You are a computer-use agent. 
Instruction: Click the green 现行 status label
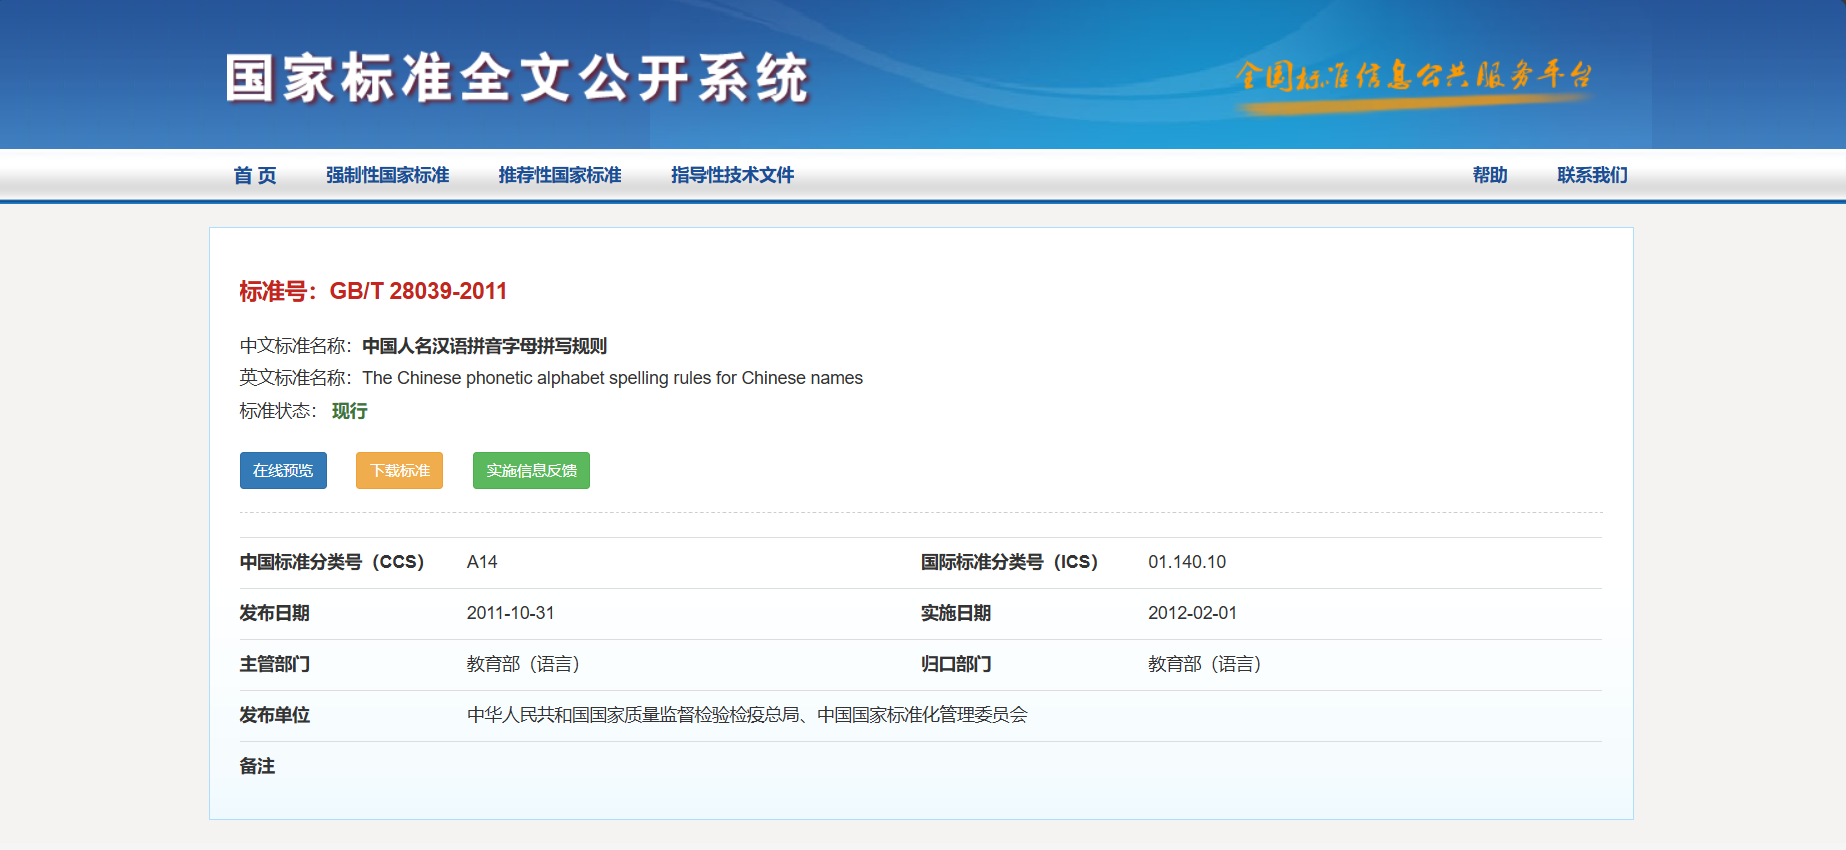point(350,411)
